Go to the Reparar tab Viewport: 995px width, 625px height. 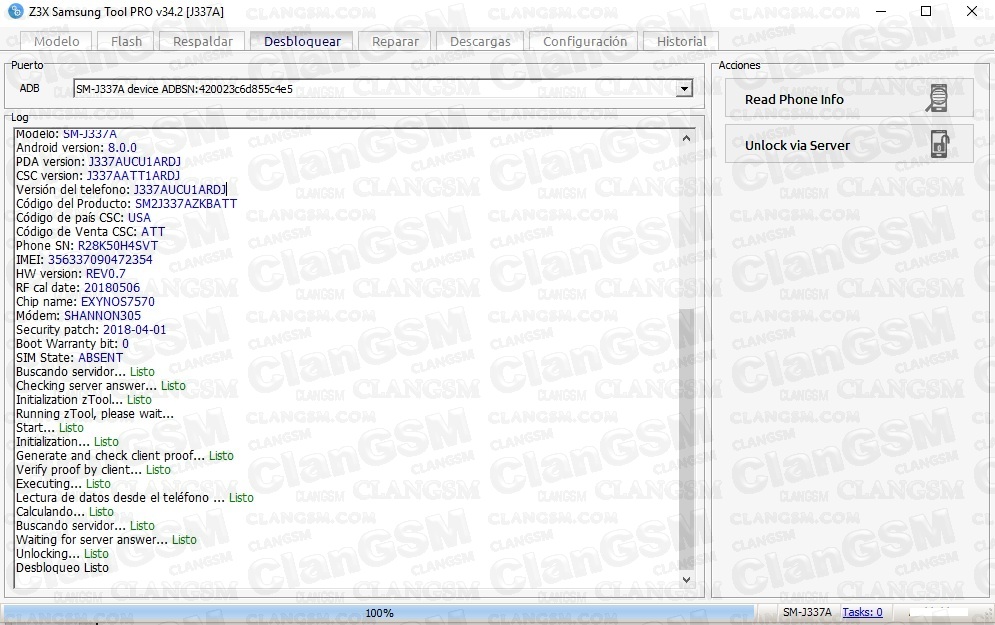click(395, 41)
